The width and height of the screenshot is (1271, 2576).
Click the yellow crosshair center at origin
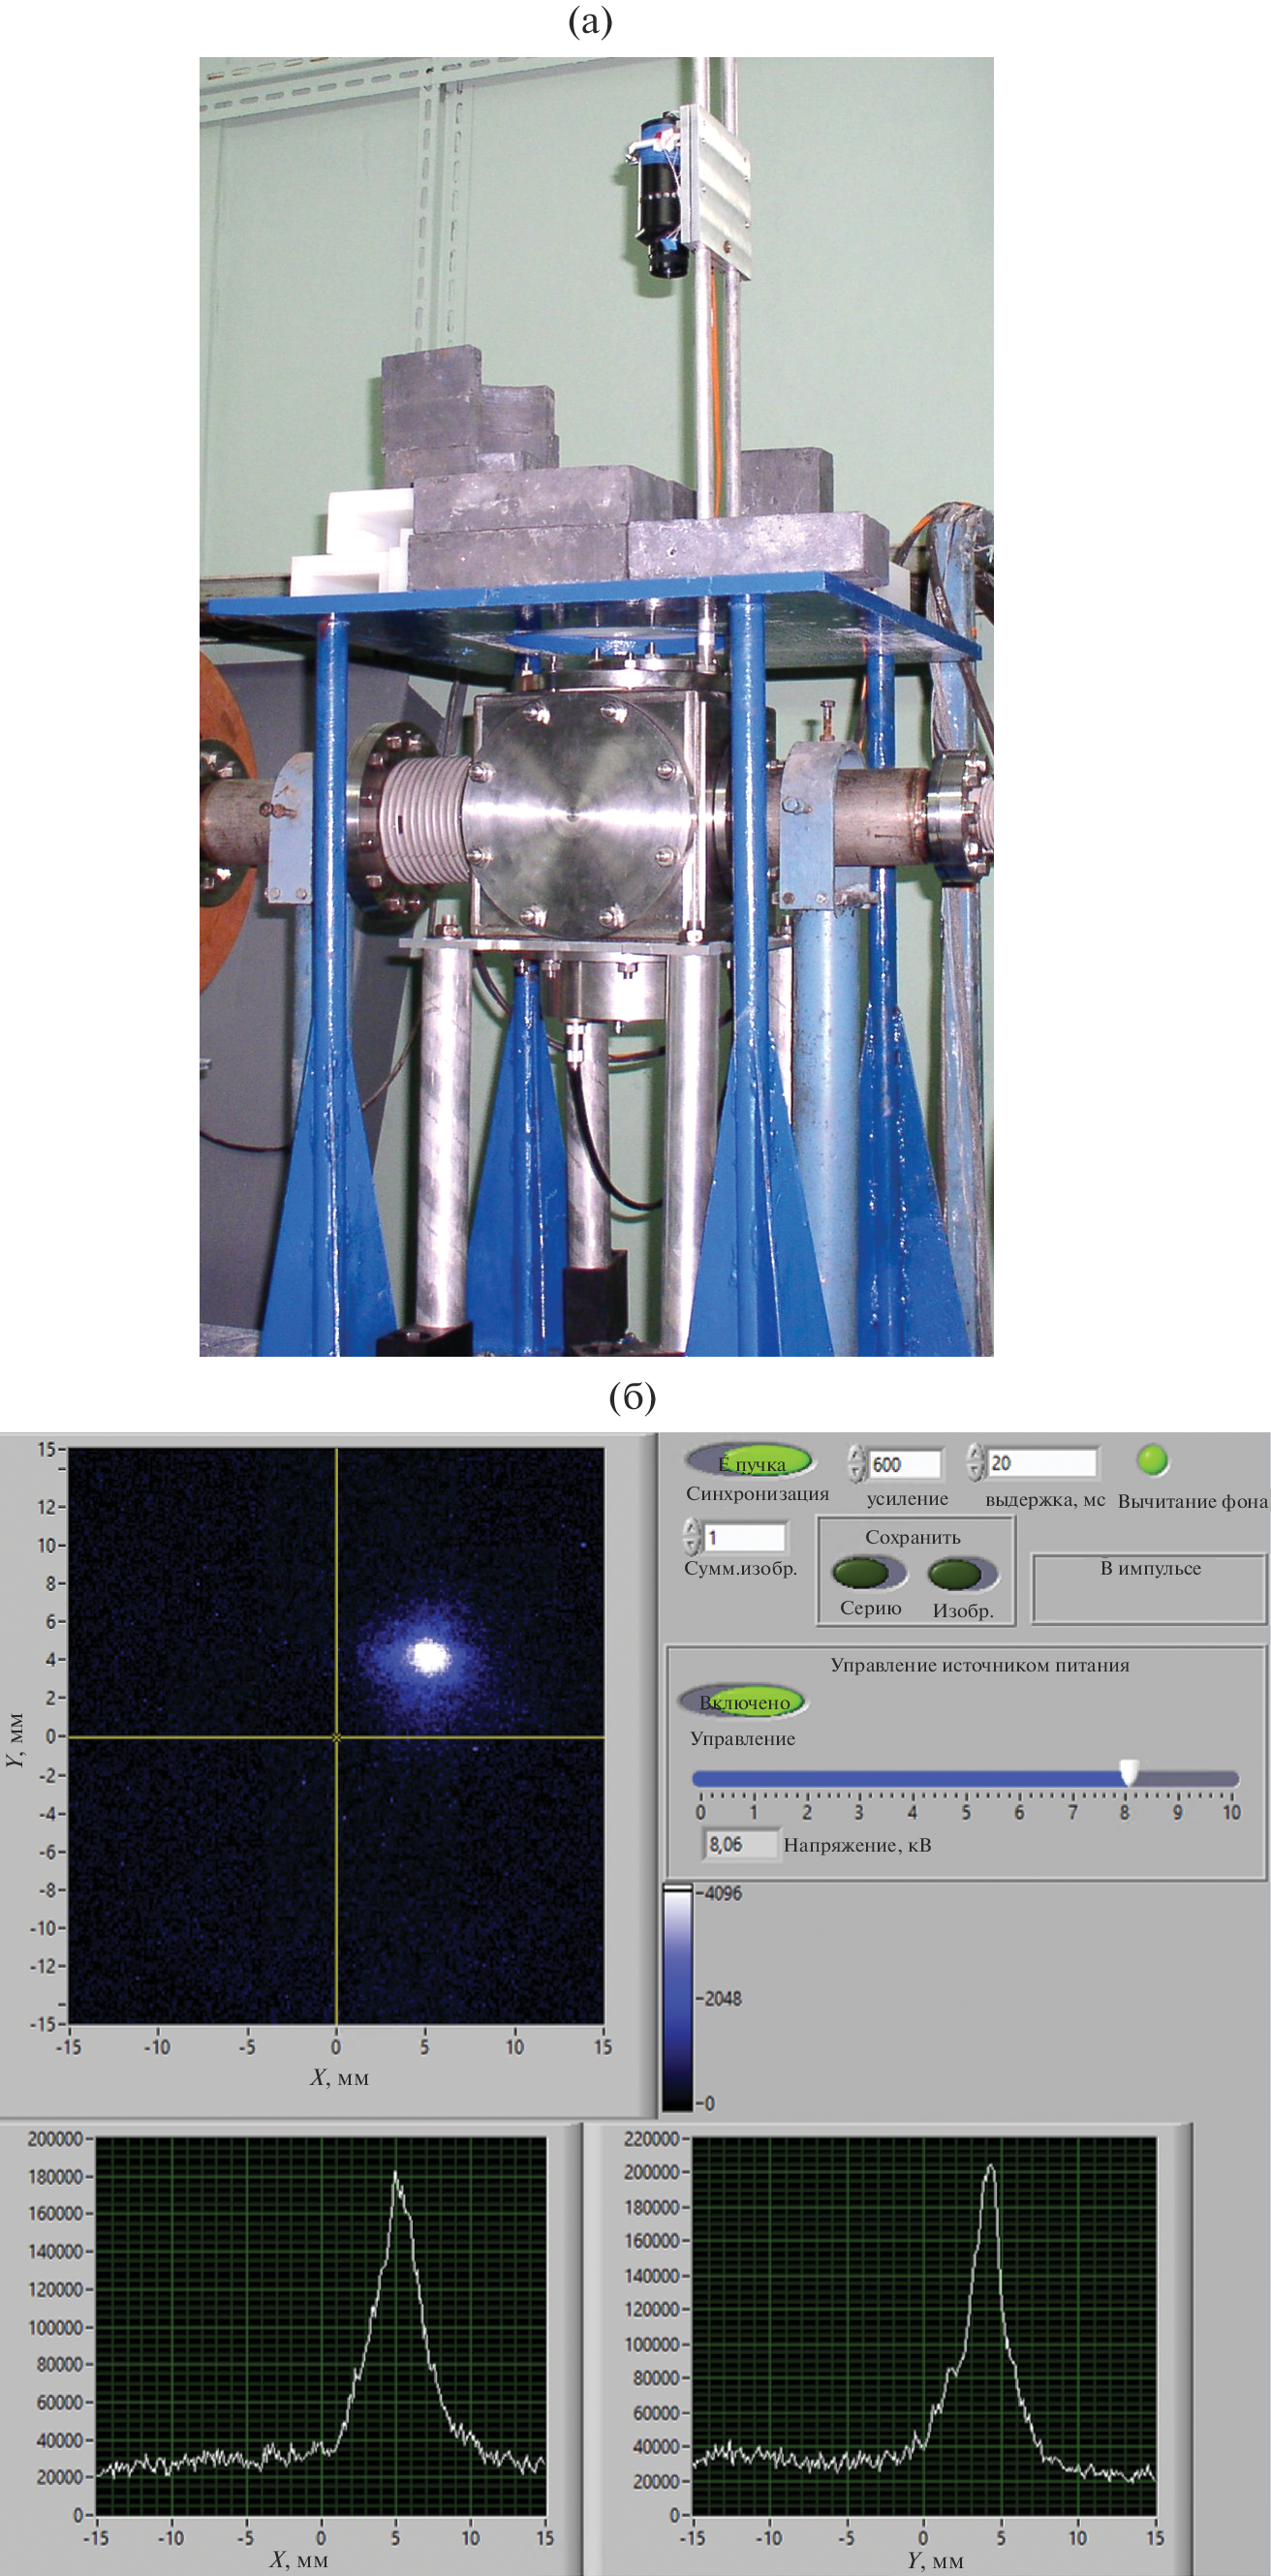336,1737
